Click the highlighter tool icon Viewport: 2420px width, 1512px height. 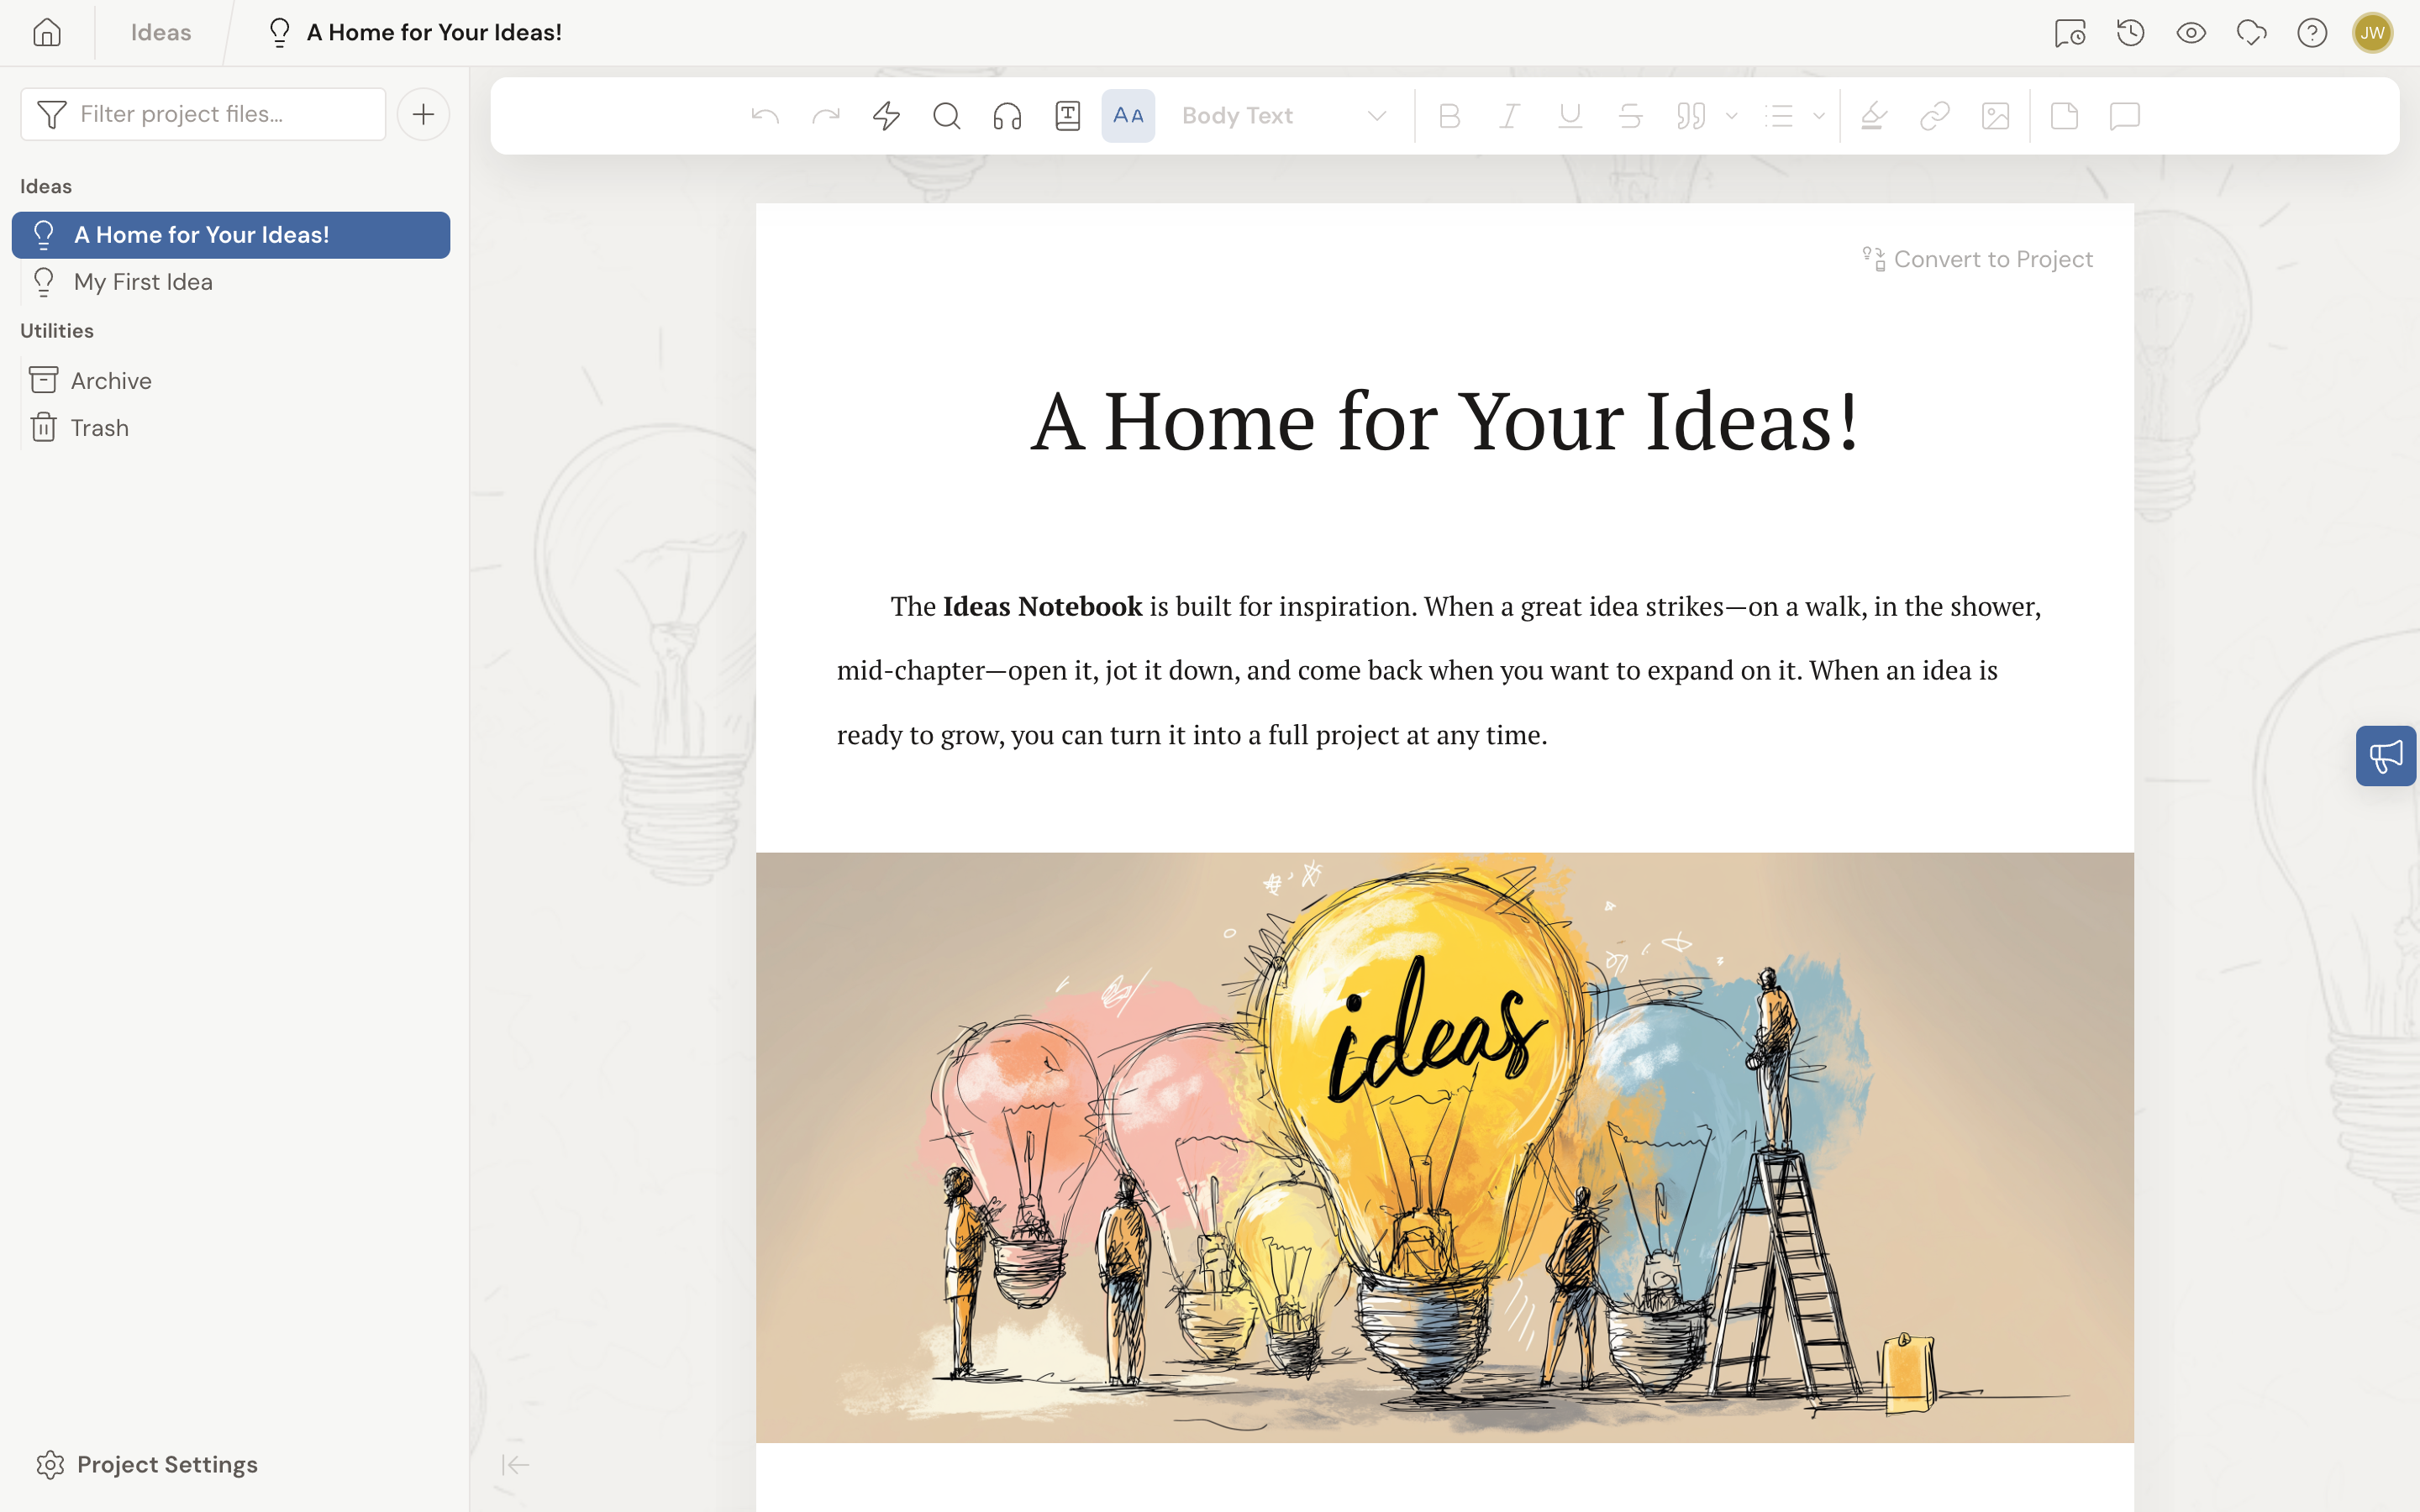1874,116
